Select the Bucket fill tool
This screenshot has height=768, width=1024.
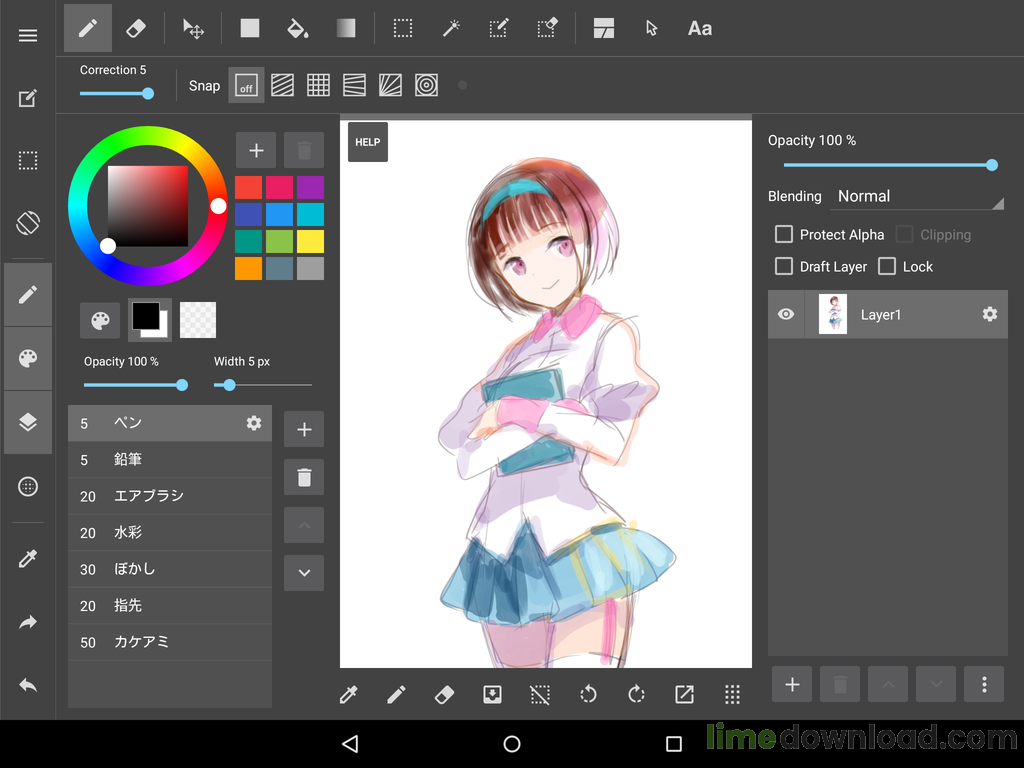tap(297, 28)
